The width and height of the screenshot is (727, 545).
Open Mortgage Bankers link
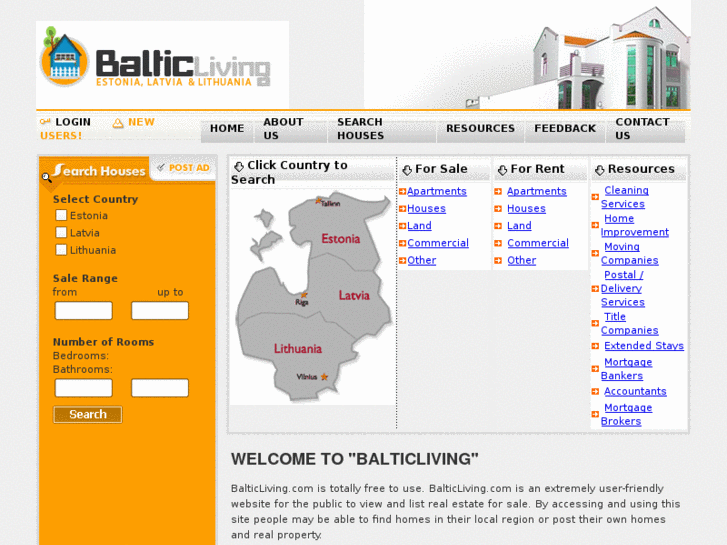(x=626, y=369)
